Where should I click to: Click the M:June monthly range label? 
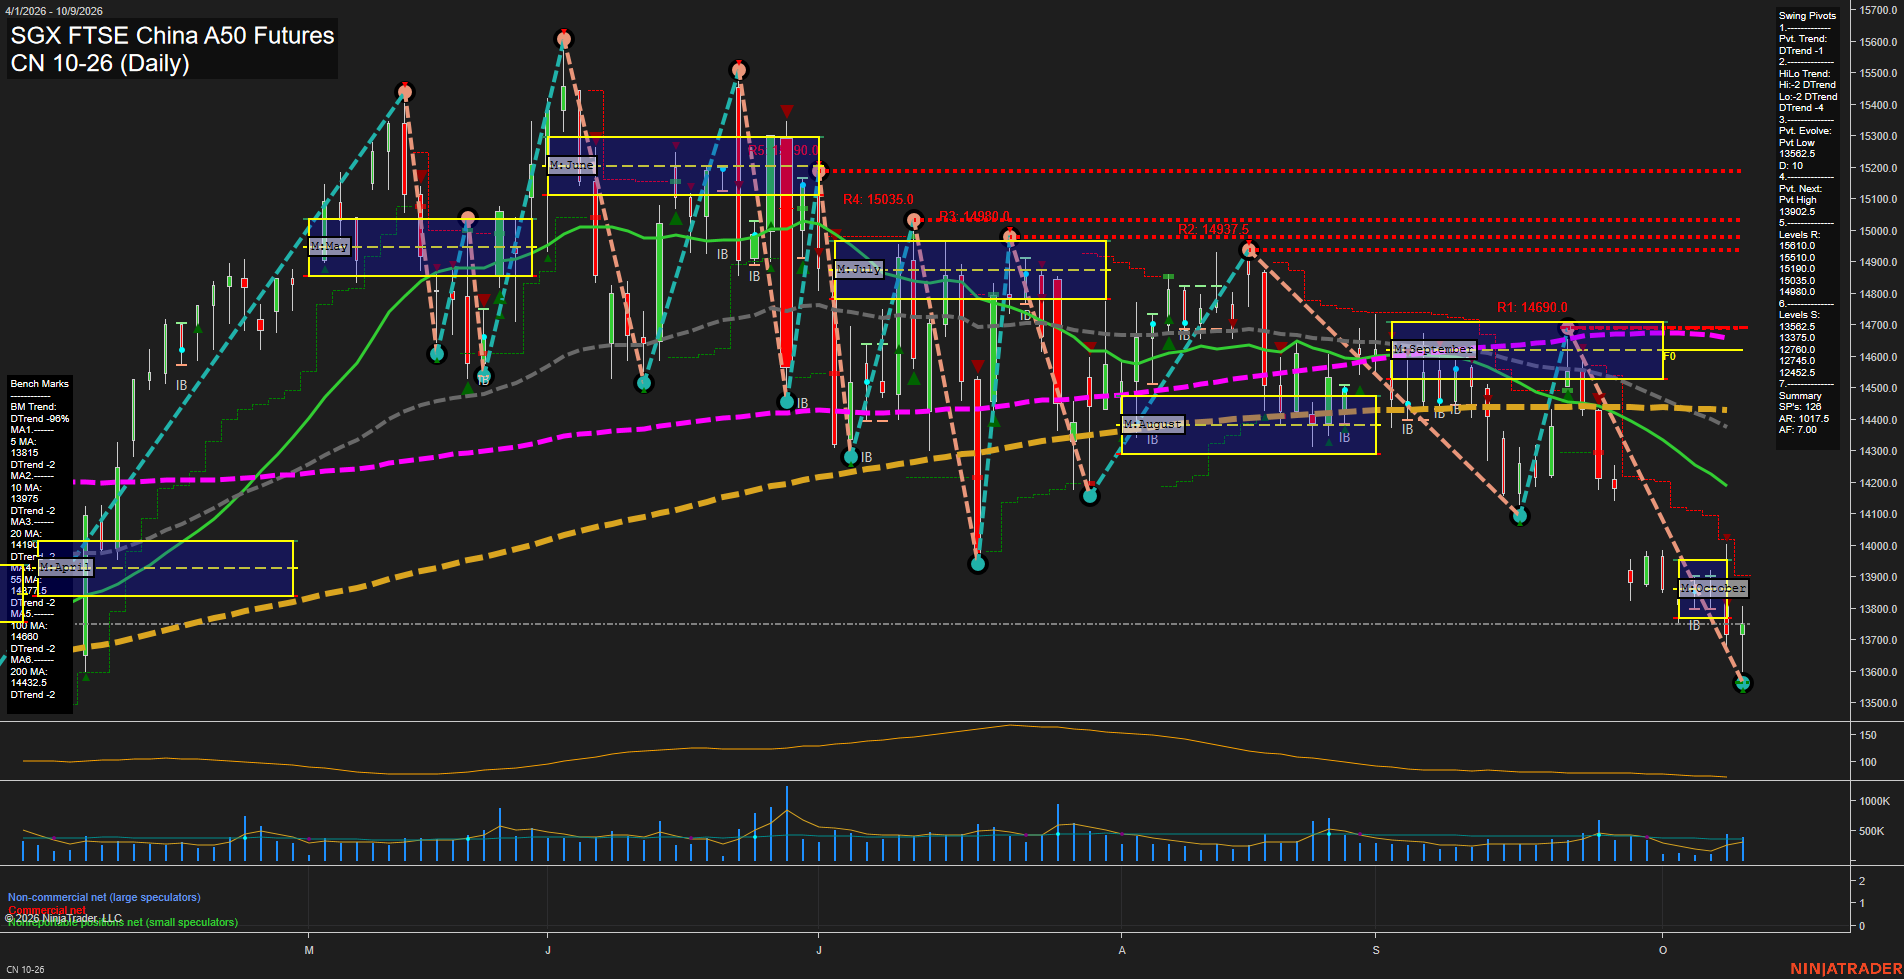572,165
